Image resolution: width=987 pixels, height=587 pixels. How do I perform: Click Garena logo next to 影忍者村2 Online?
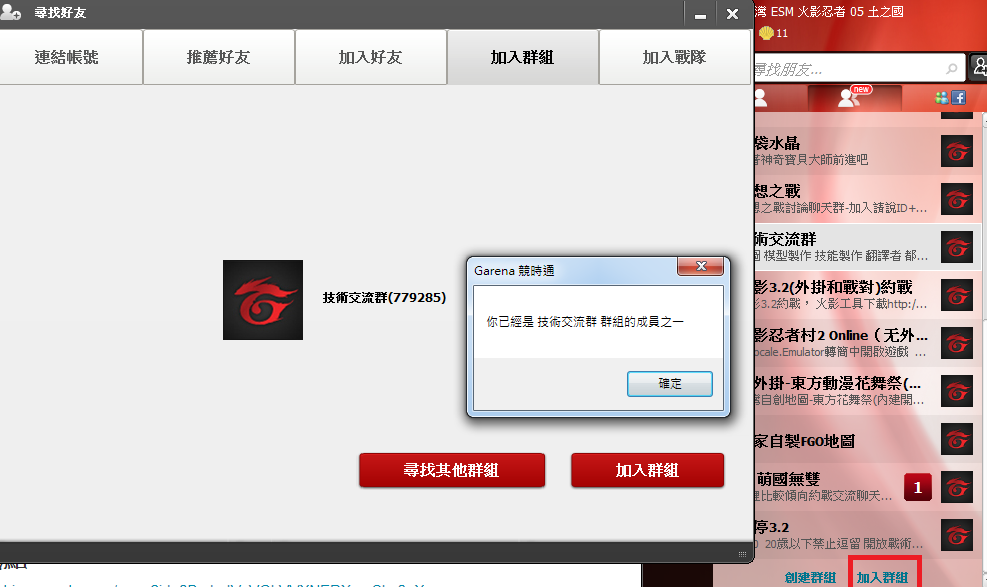(957, 343)
